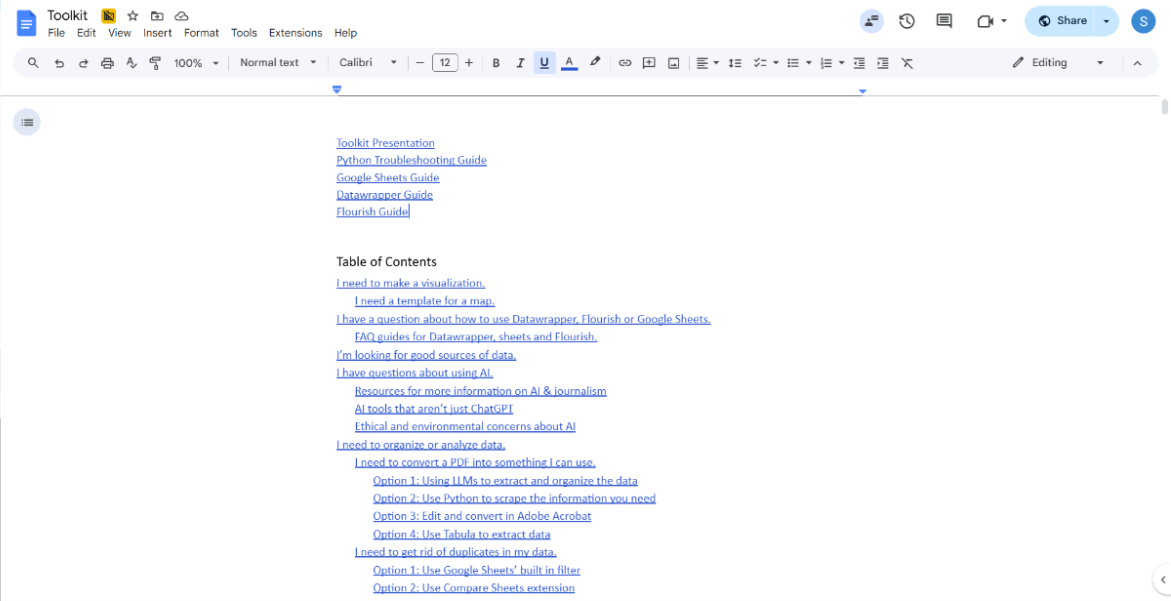This screenshot has height=601, width=1171.
Task: Hide the menus with the collapse chevron
Action: (1137, 63)
